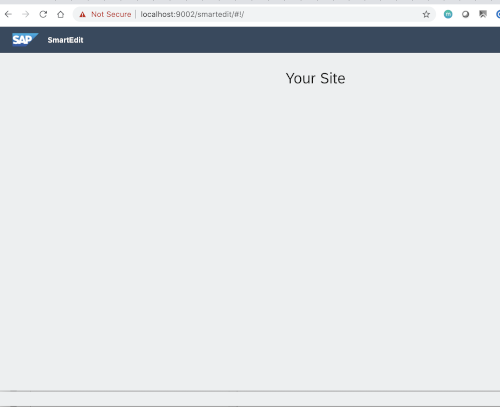Open the teal 'm' extension icon
Viewport: 500px width, 407px height.
[x=448, y=14]
